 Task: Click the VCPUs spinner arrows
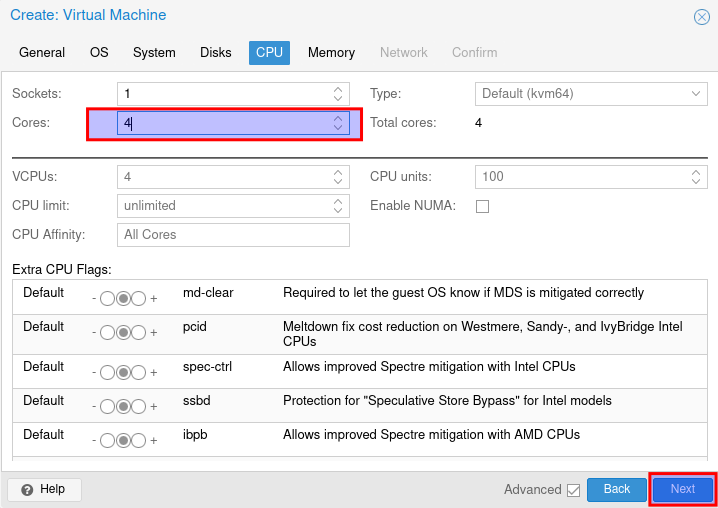[338, 177]
